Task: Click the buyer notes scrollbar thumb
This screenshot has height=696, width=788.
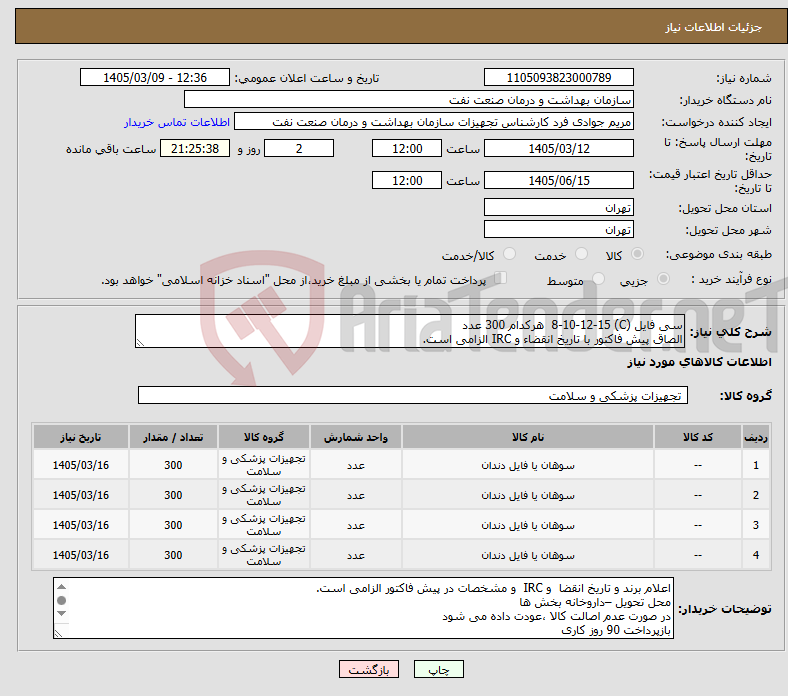Action: (61, 600)
